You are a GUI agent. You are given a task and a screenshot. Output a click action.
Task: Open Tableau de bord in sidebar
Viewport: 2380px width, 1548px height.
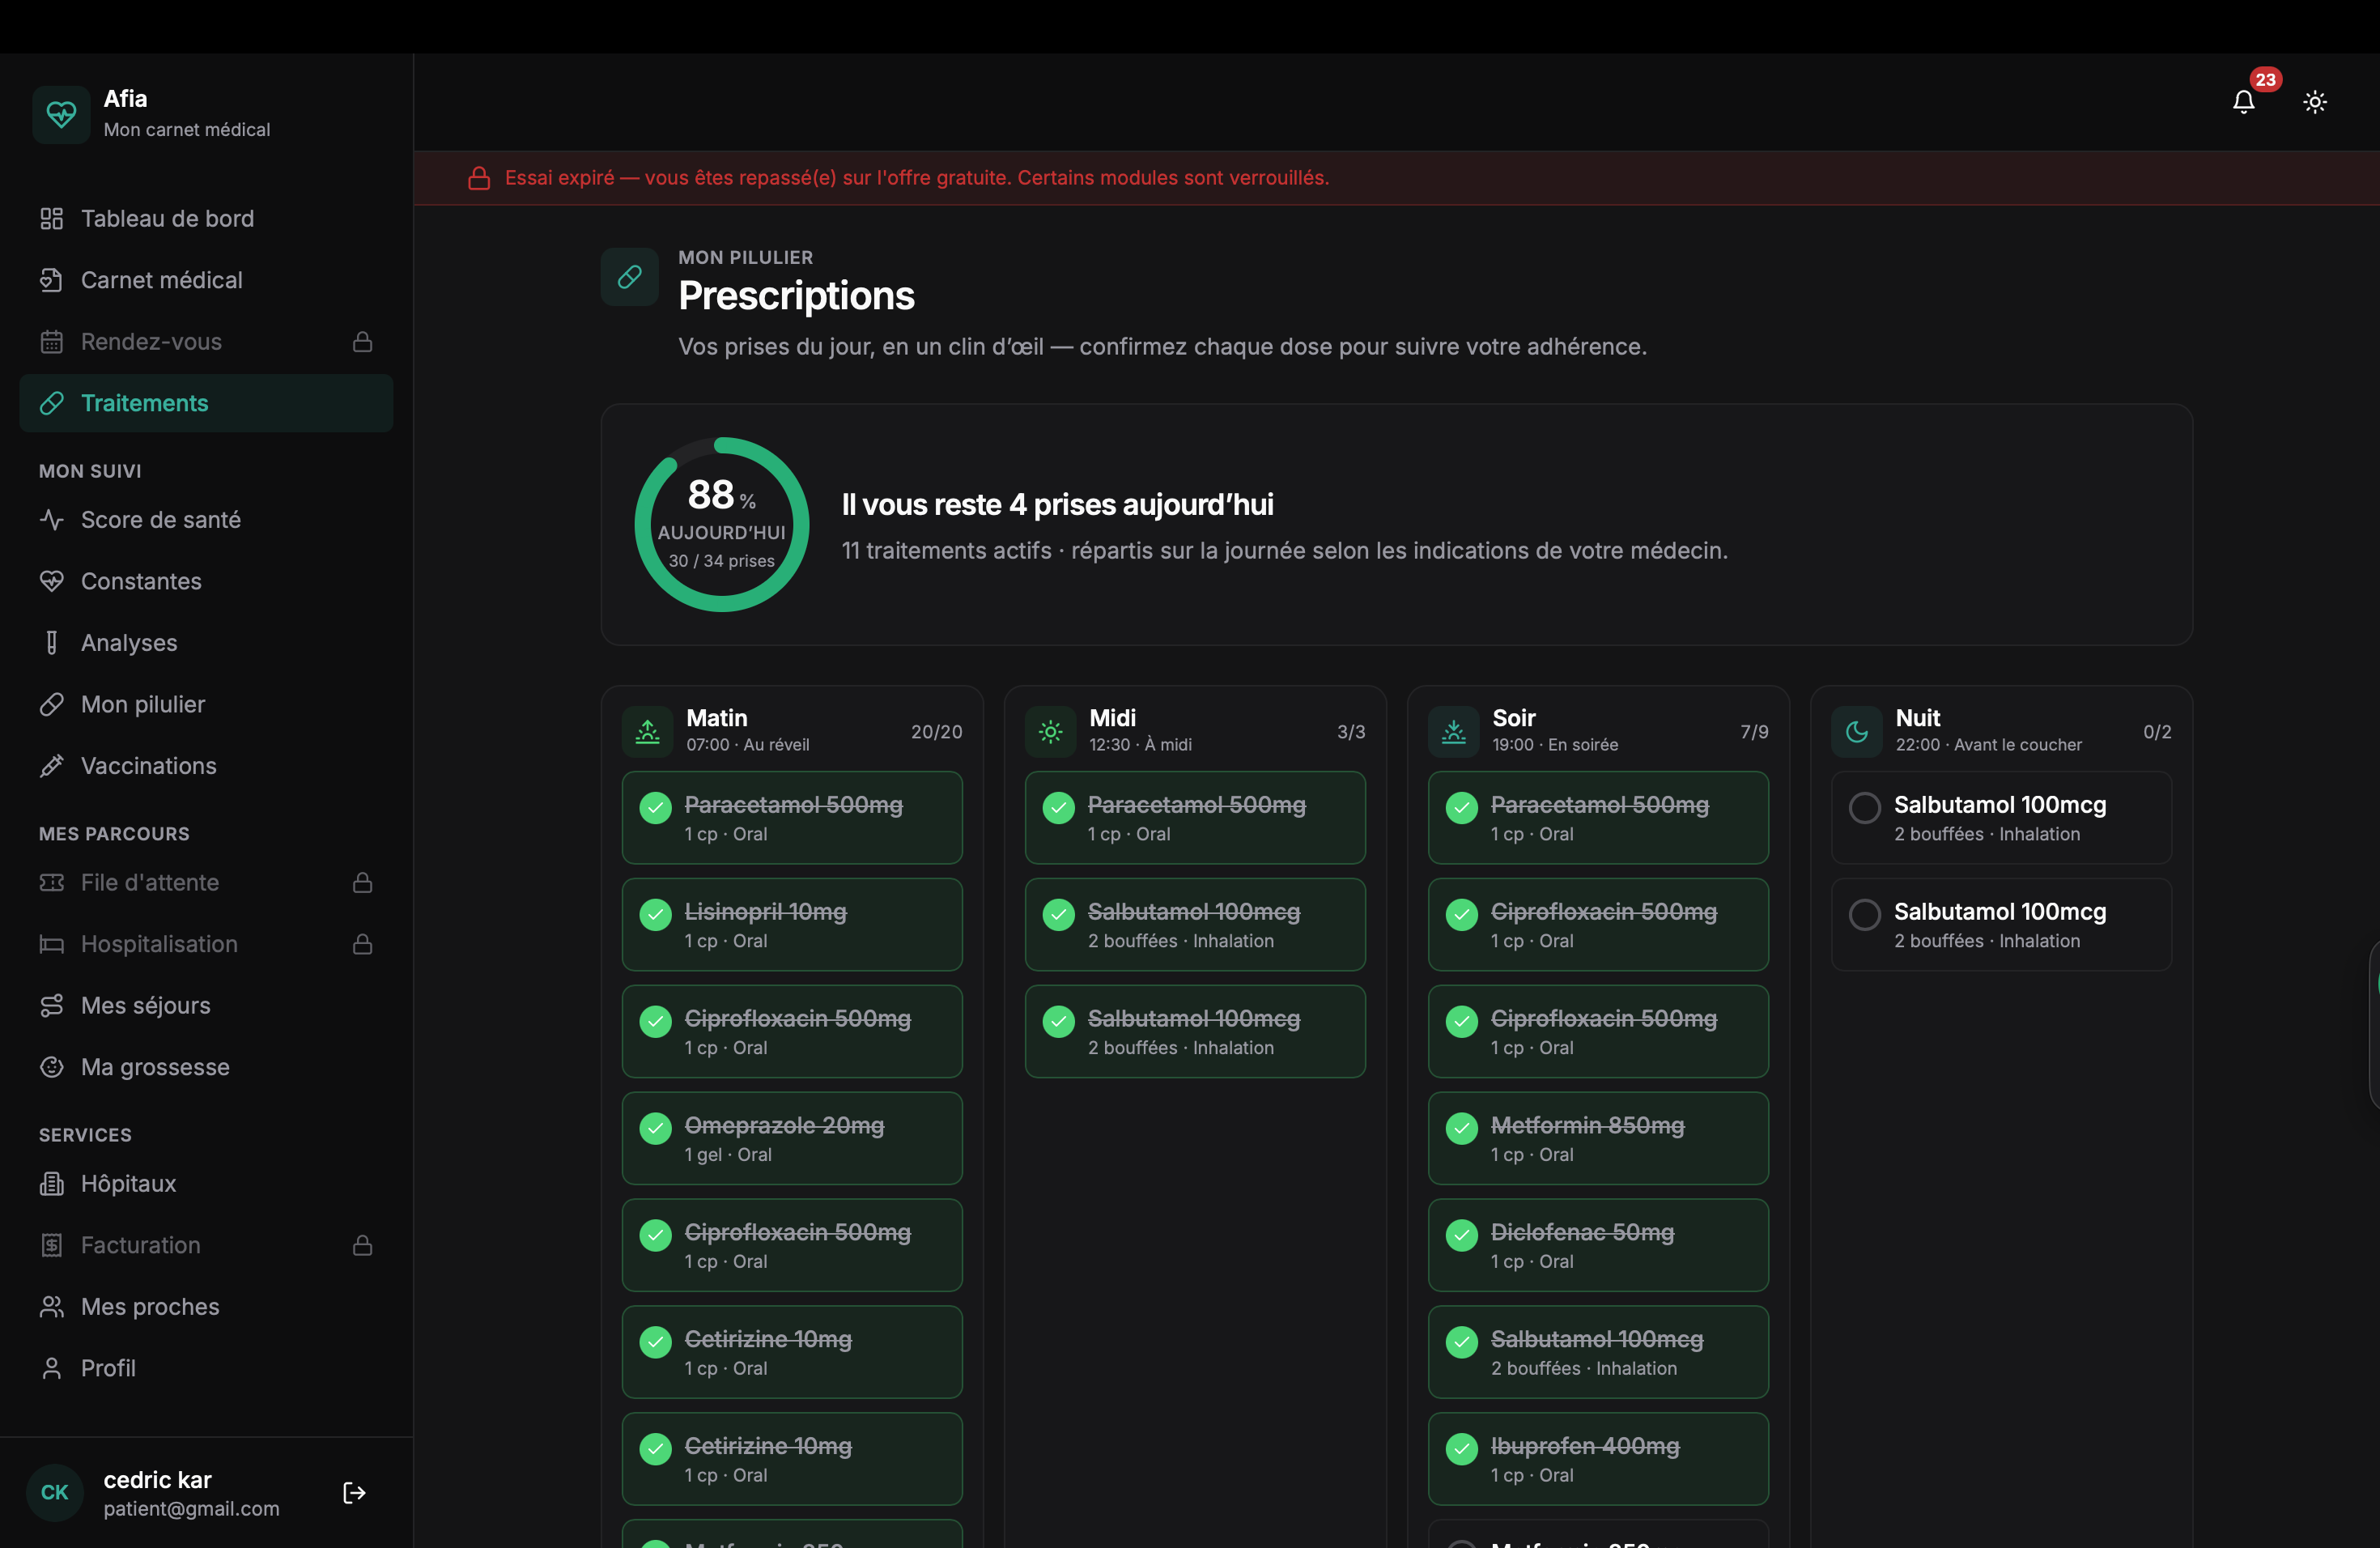[x=206, y=219]
